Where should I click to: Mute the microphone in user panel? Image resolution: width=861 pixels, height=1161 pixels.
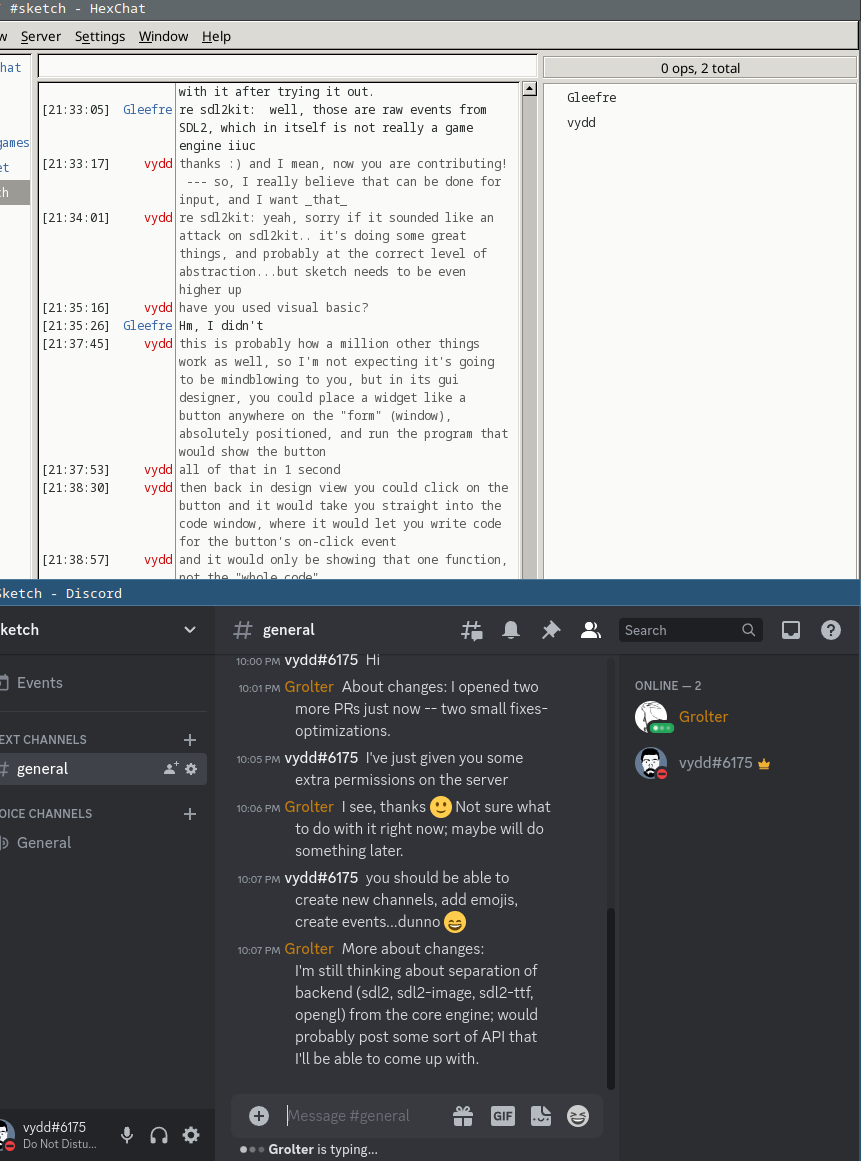(127, 1135)
